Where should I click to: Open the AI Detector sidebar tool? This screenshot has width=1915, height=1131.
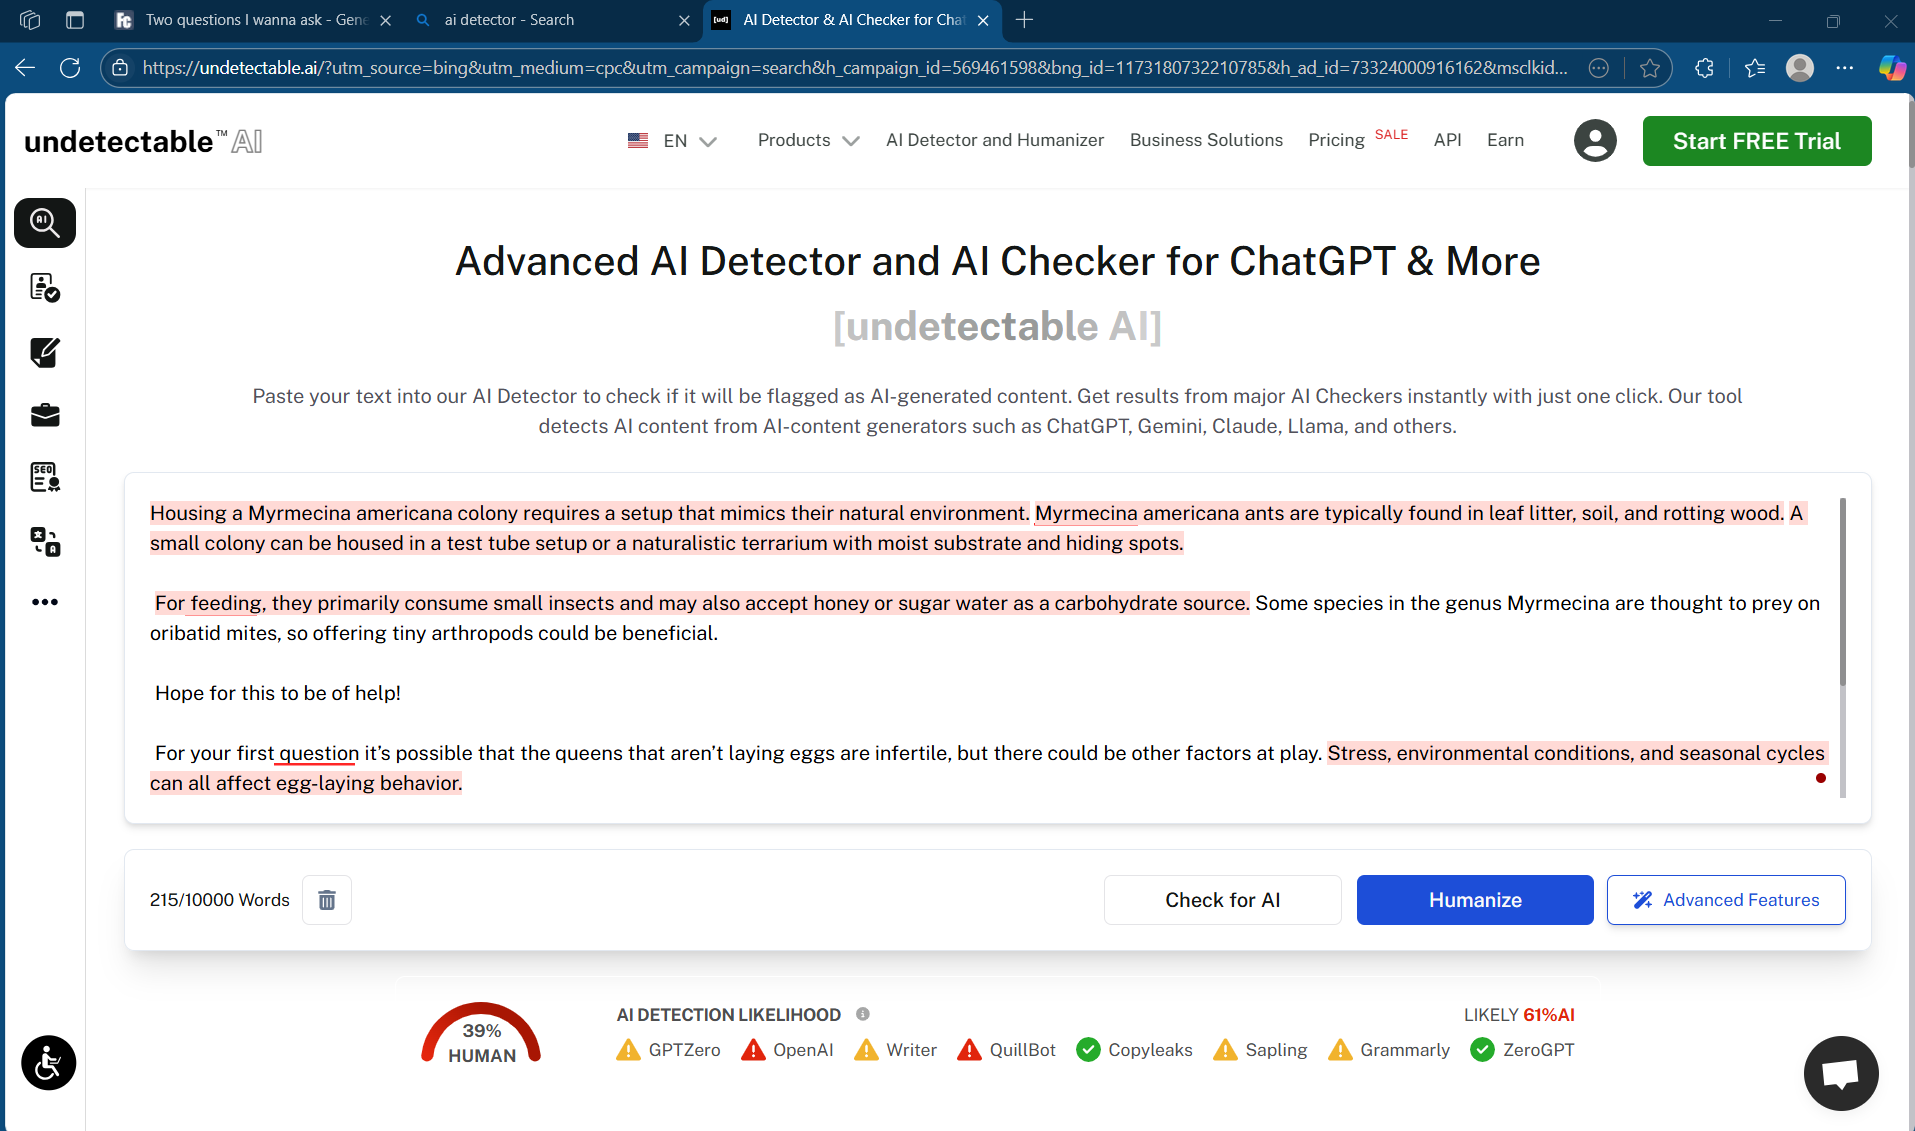45,222
